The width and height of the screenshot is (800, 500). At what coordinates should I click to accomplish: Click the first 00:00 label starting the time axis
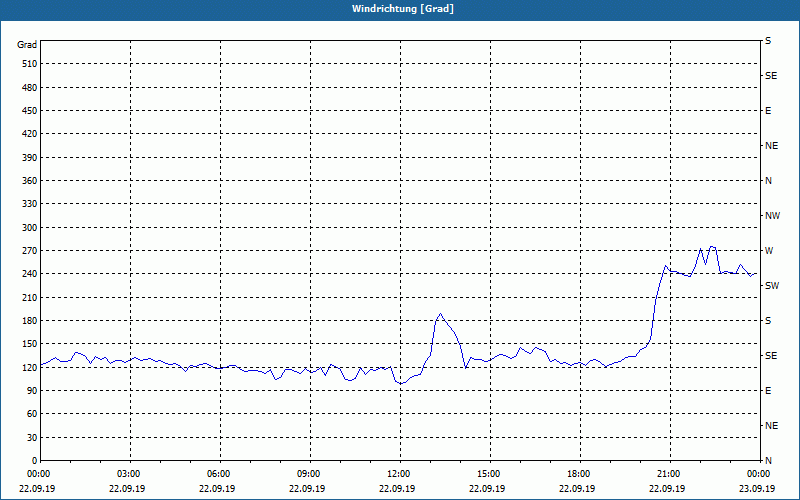(x=37, y=474)
